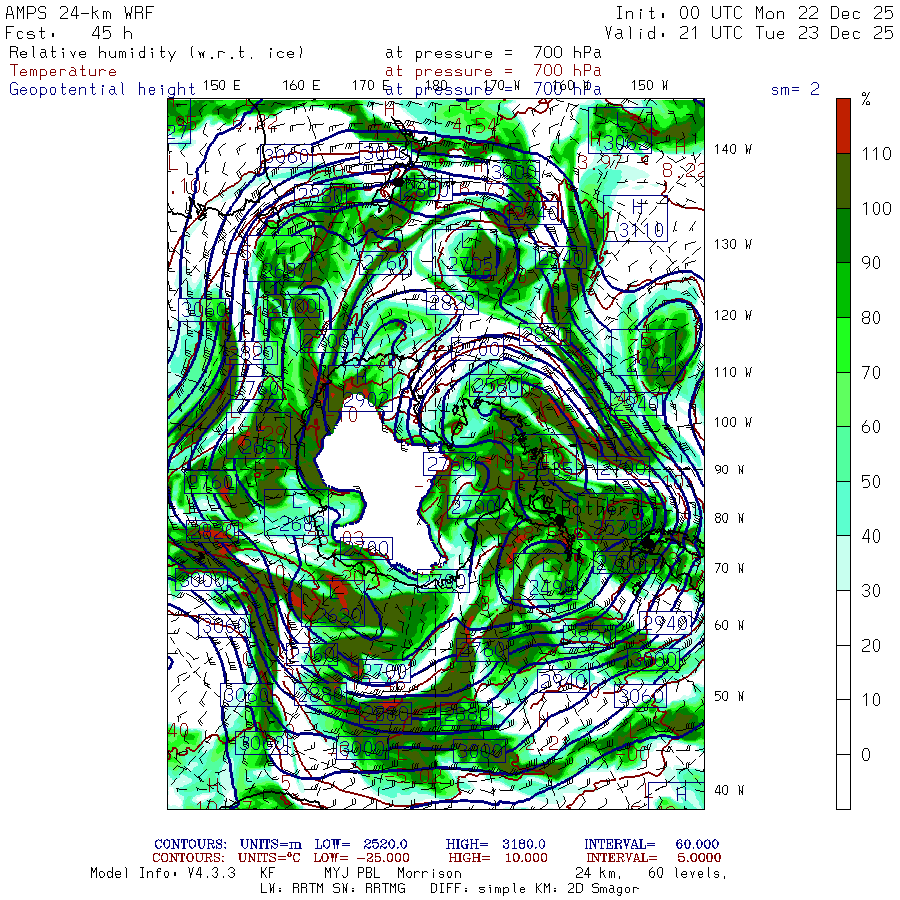Click the "Rothera" station label on map

(602, 508)
